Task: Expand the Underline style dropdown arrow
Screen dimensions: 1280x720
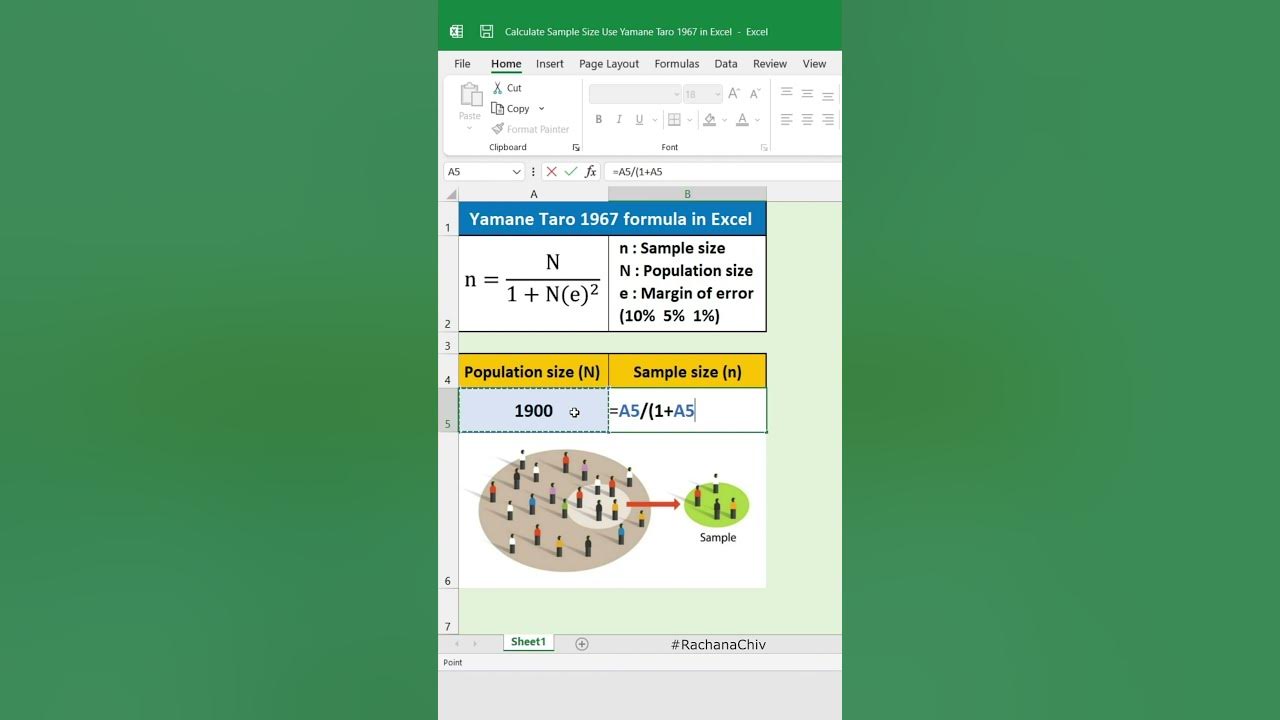Action: click(656, 121)
